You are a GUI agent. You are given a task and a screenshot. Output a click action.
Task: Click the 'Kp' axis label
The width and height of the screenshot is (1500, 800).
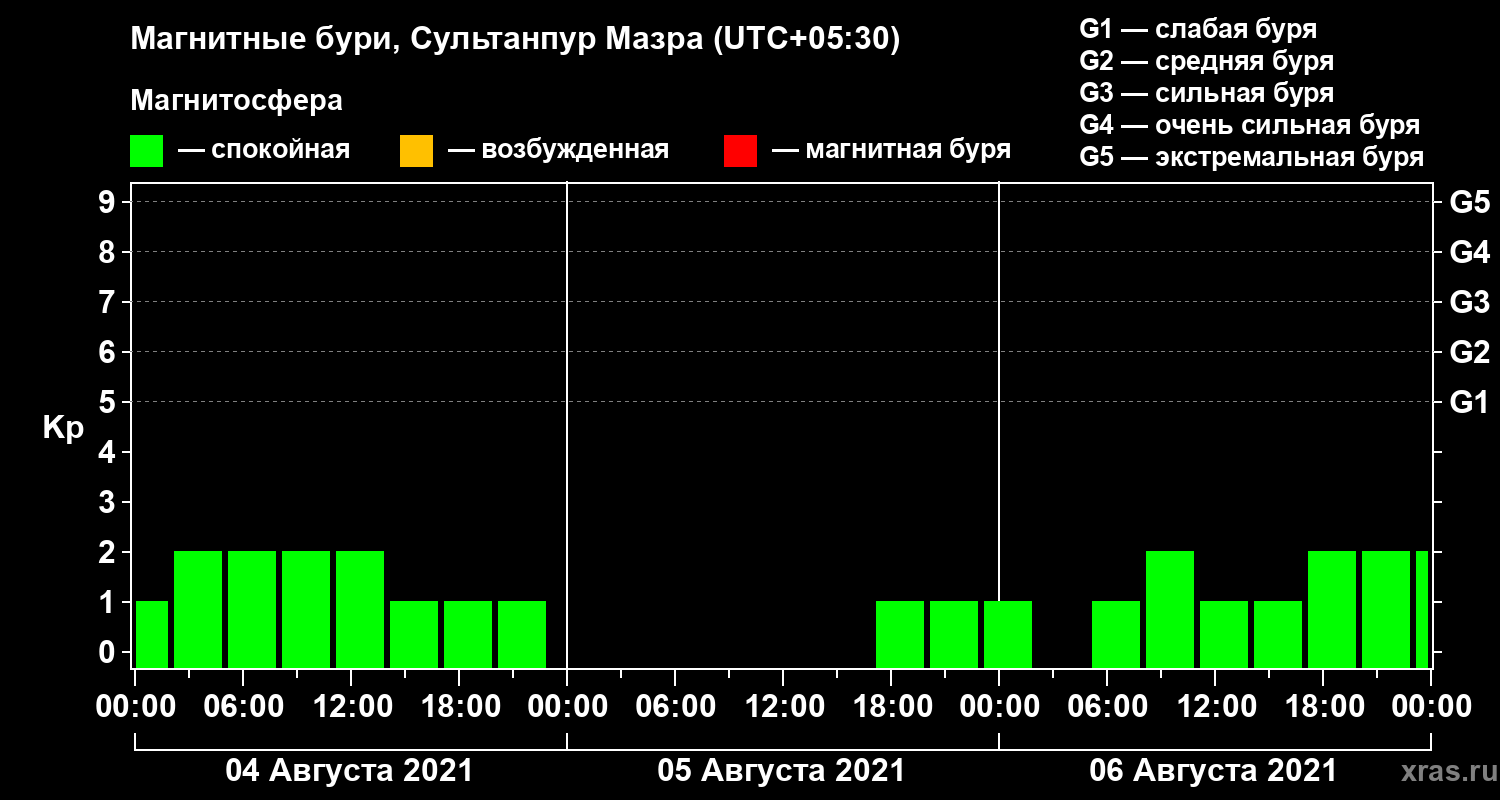[x=63, y=428]
